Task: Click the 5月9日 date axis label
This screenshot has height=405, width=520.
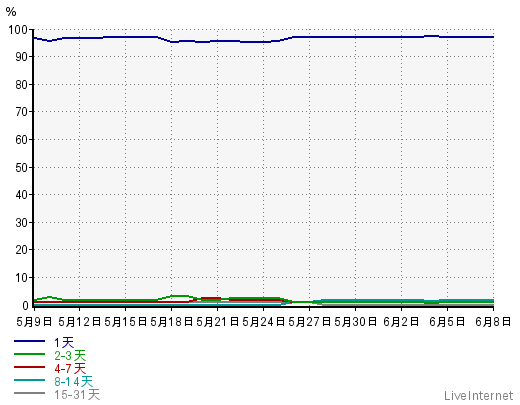Action: coord(34,322)
